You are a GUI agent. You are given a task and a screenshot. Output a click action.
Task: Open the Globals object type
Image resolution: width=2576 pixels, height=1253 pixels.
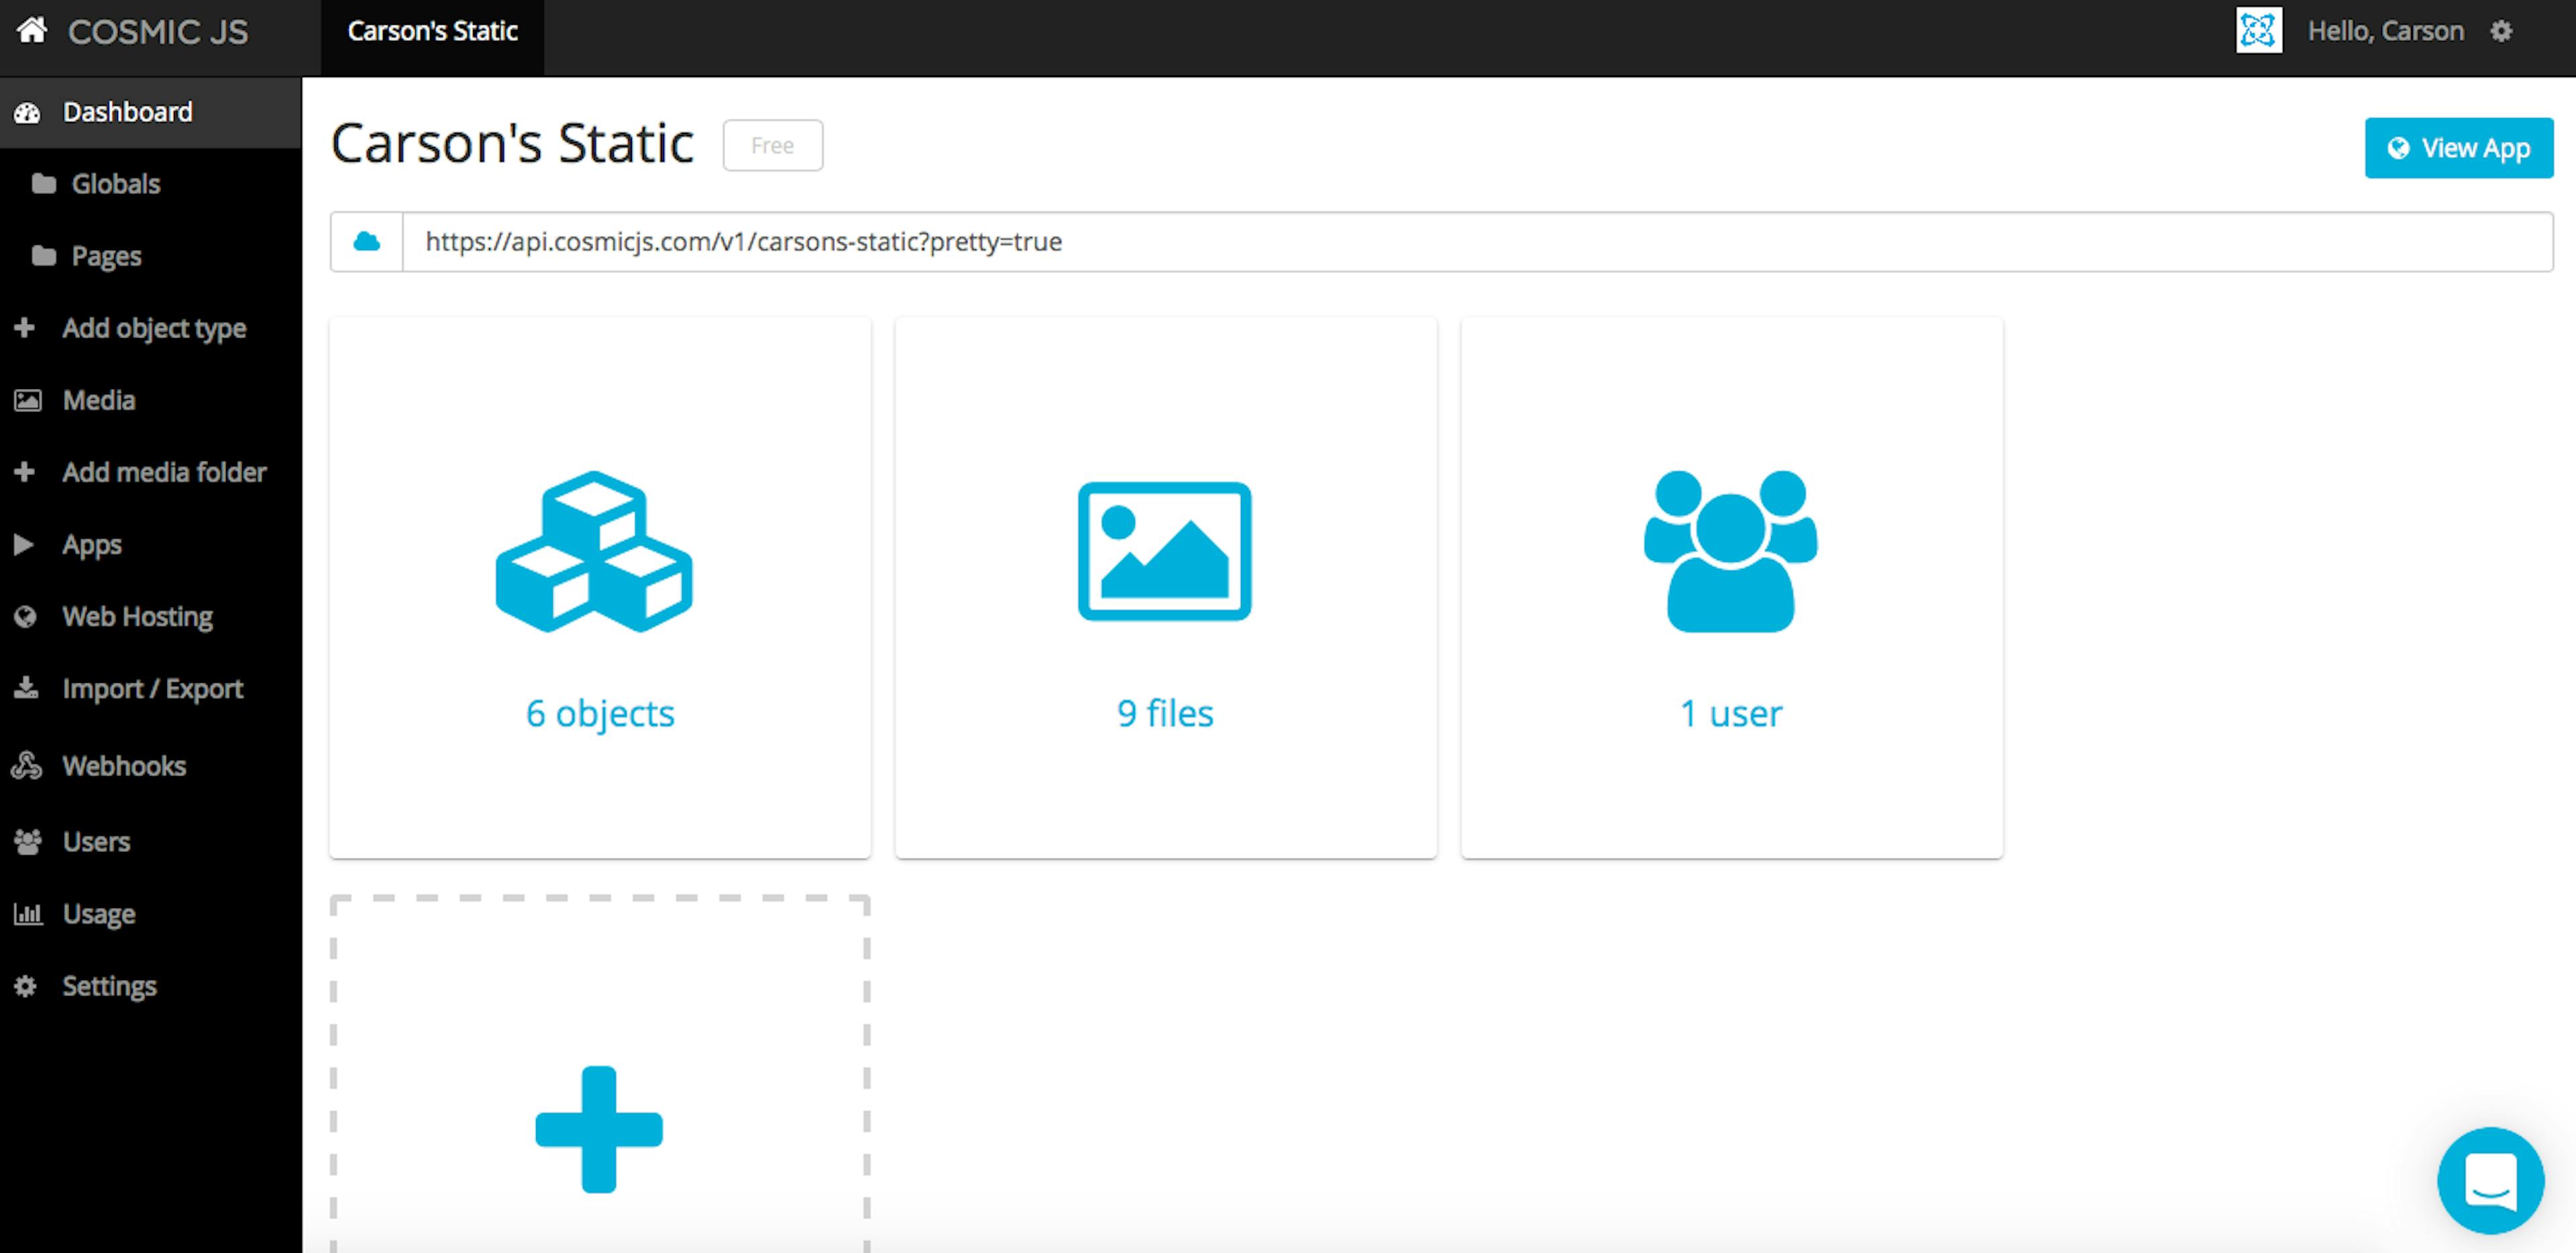point(115,184)
